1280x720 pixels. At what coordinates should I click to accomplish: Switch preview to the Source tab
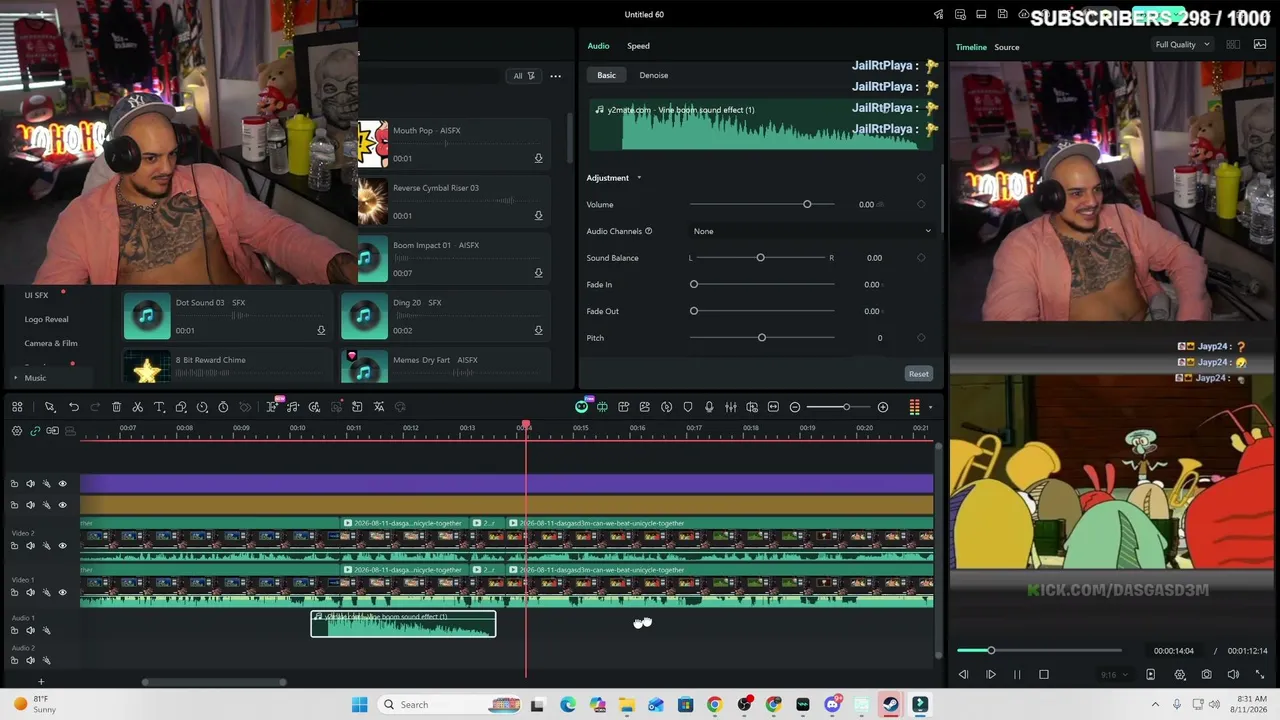pyautogui.click(x=1007, y=47)
